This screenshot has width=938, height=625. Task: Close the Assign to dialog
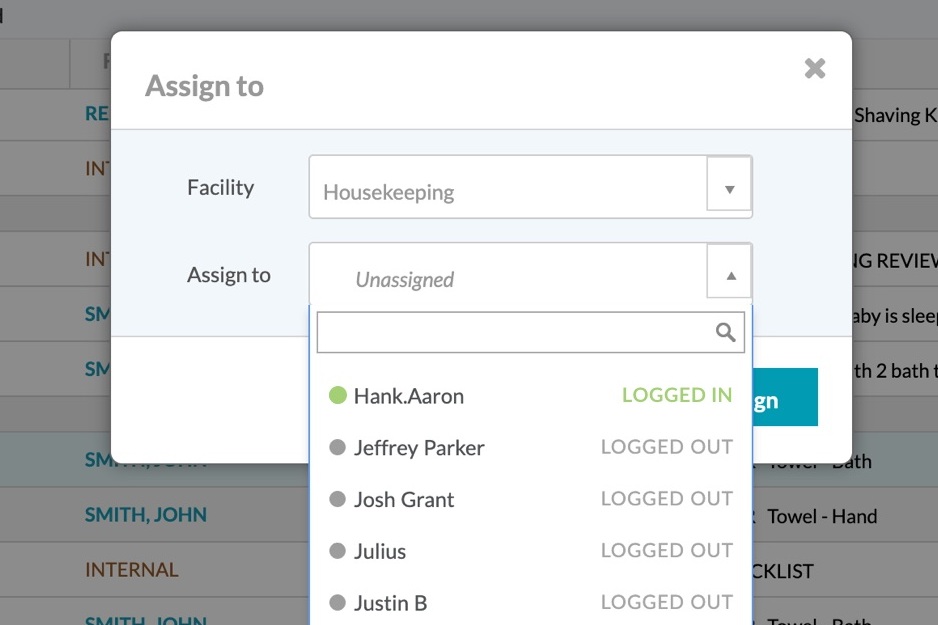815,68
